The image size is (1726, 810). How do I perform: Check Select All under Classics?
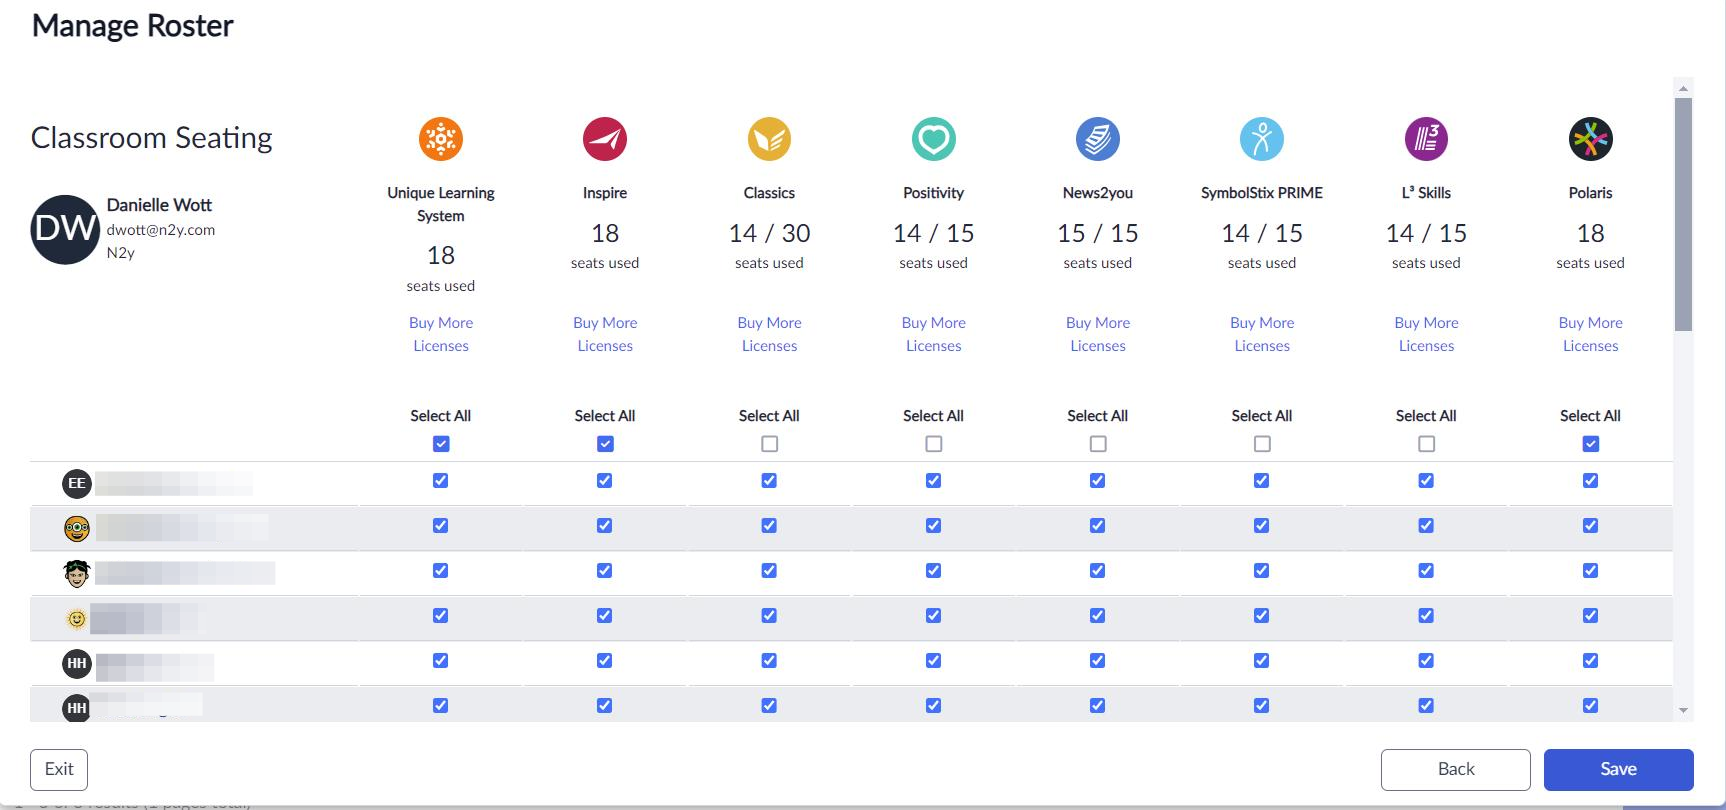tap(769, 444)
